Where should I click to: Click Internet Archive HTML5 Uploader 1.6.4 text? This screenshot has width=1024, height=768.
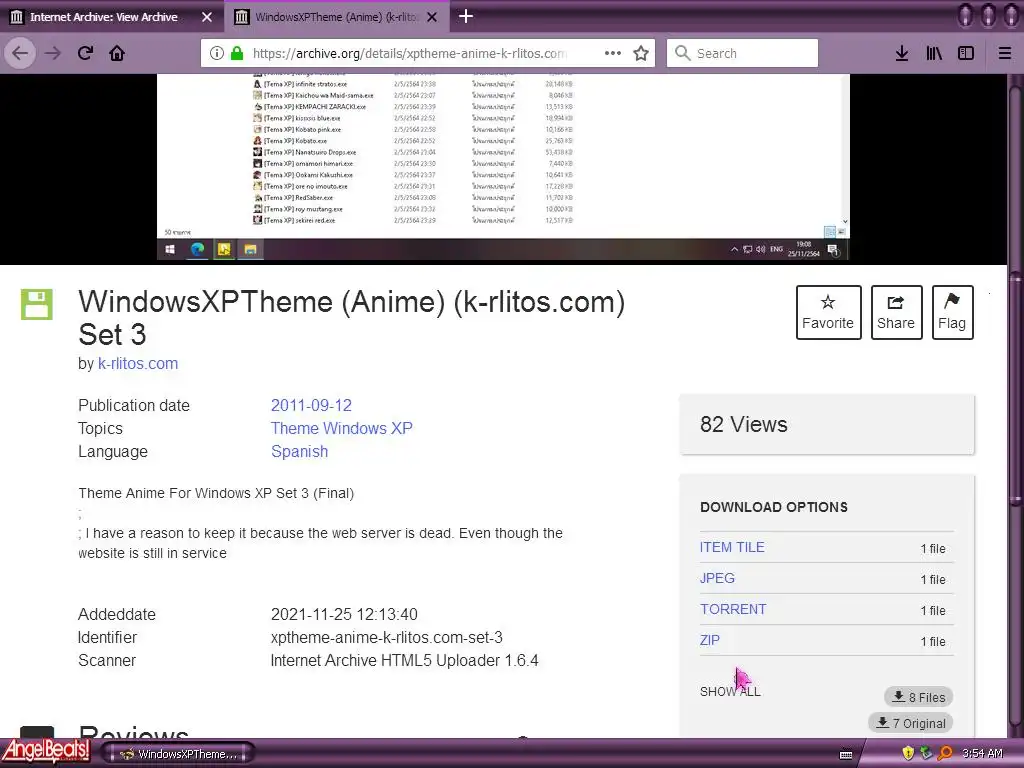[404, 660]
